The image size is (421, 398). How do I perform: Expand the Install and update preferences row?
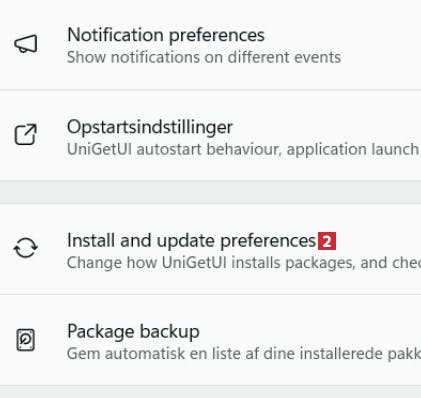coord(210,249)
